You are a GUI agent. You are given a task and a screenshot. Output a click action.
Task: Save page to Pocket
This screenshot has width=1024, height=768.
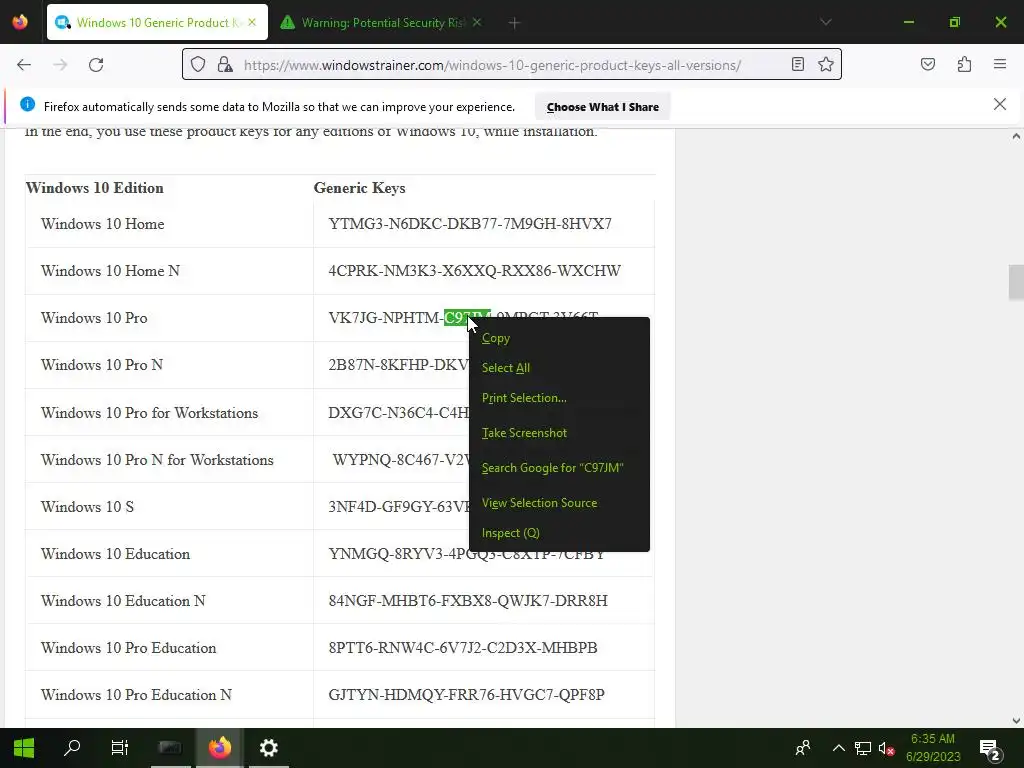coord(927,64)
